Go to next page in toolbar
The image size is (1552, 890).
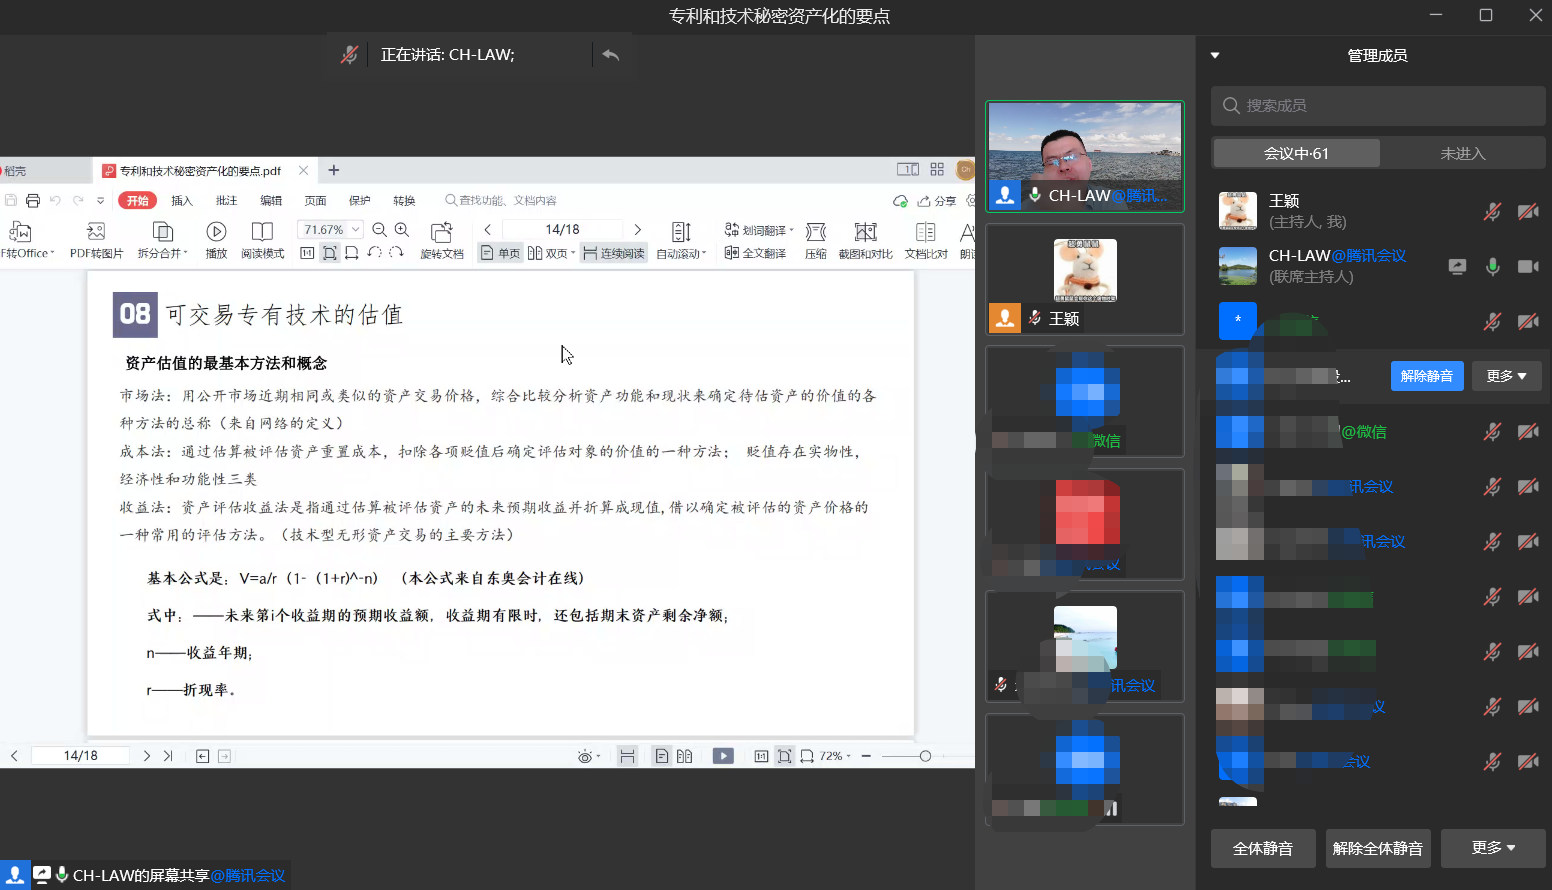[x=637, y=229]
